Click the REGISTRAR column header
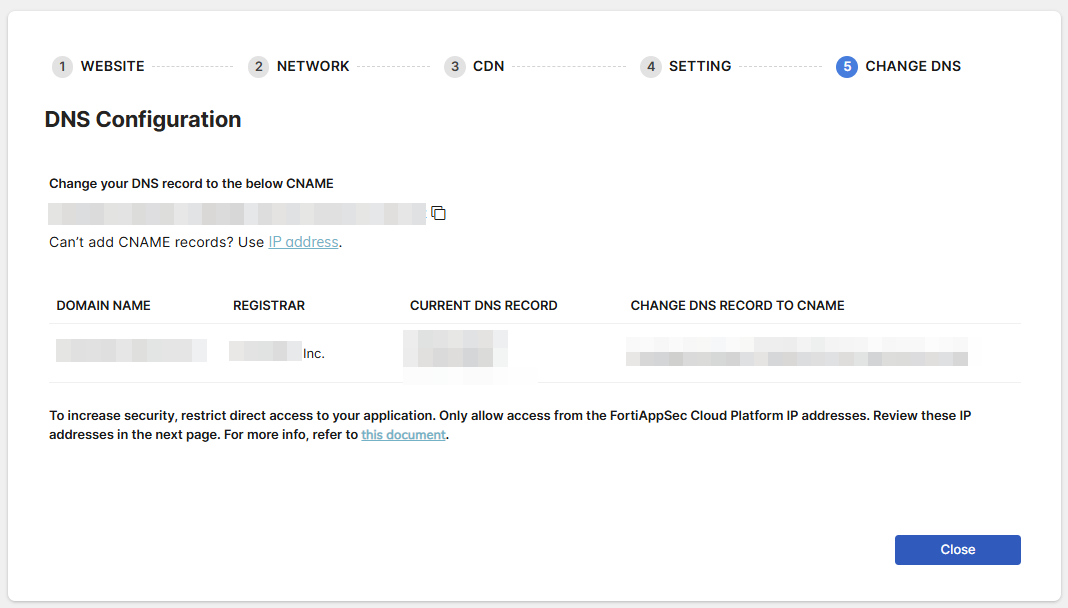Screen dimensions: 1068x608 point(269,306)
